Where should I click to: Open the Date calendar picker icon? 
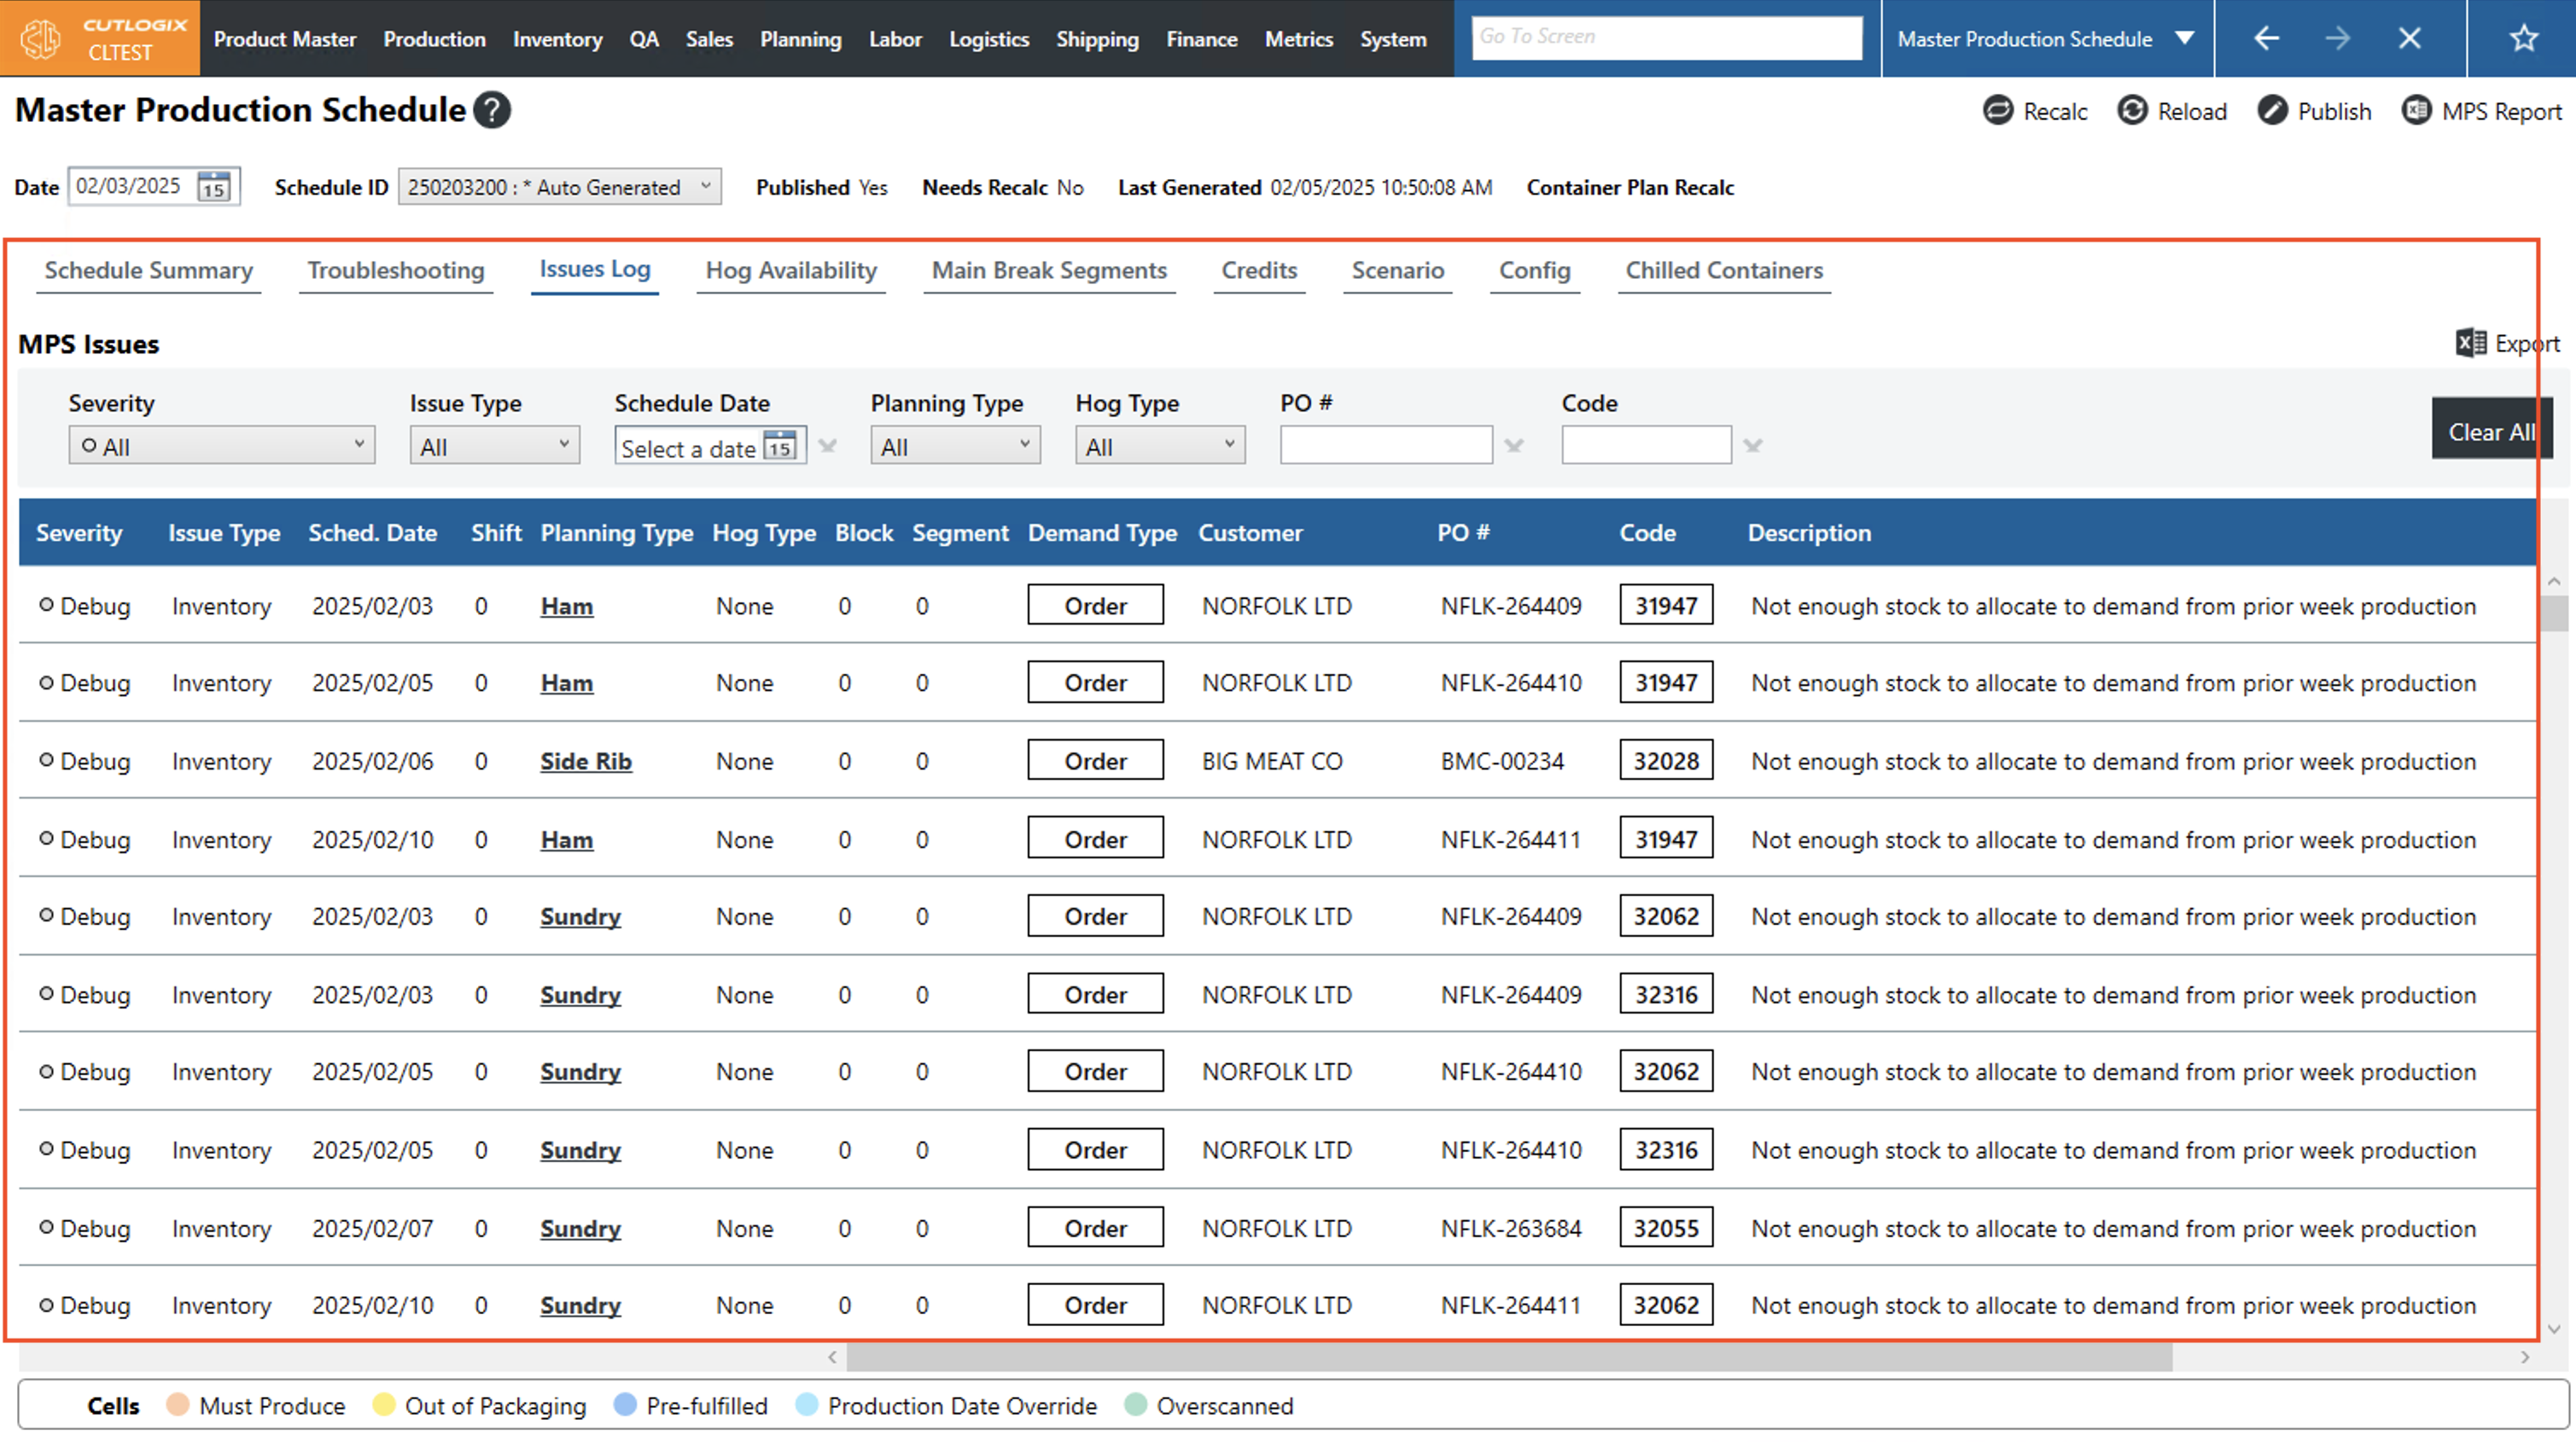(213, 187)
